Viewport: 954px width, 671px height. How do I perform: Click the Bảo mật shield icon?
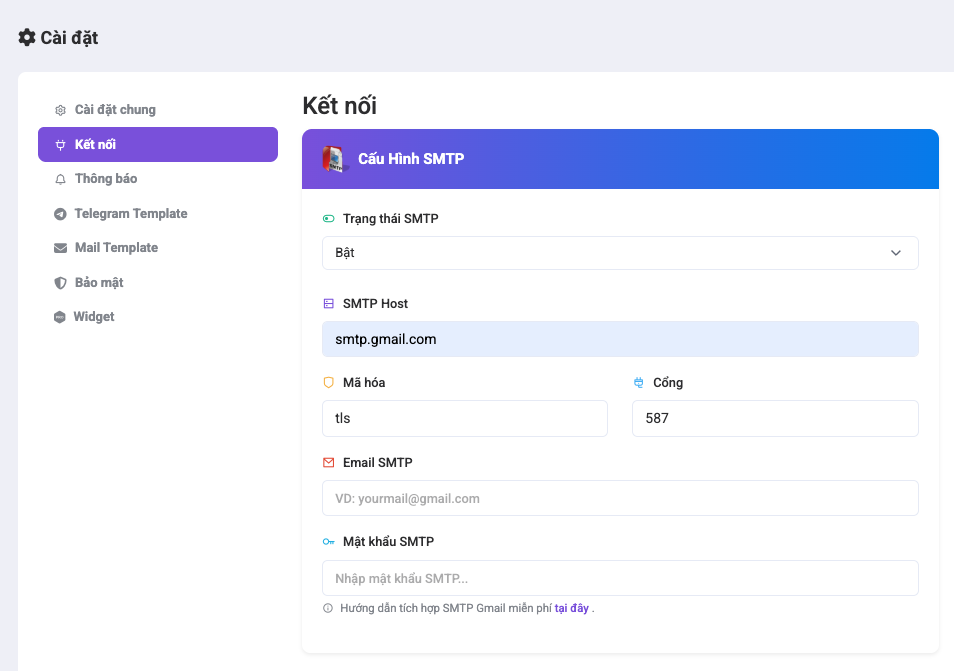[60, 283]
